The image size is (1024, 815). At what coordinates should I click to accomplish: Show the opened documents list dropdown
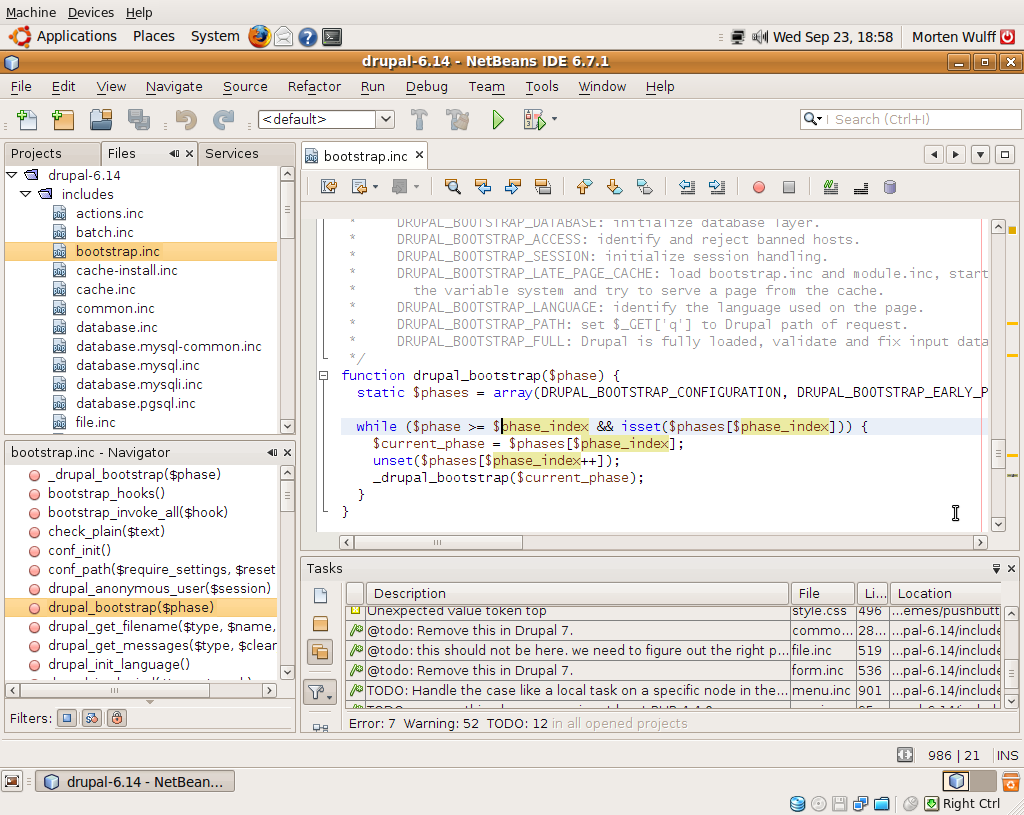(x=980, y=155)
